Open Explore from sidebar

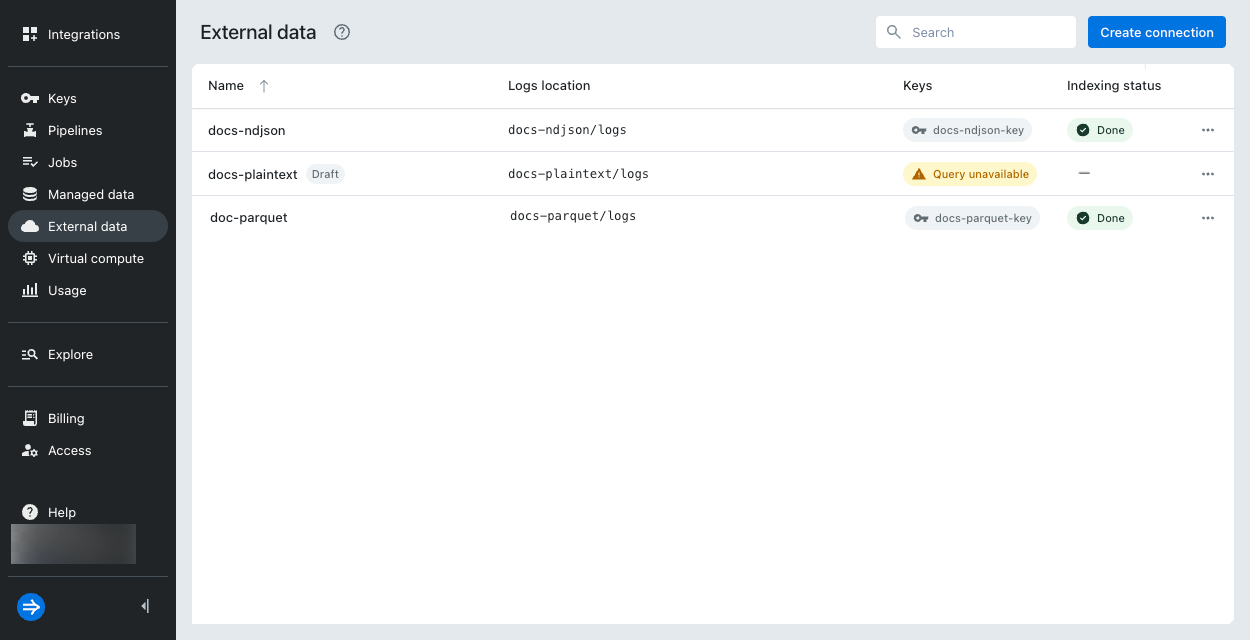(88, 354)
